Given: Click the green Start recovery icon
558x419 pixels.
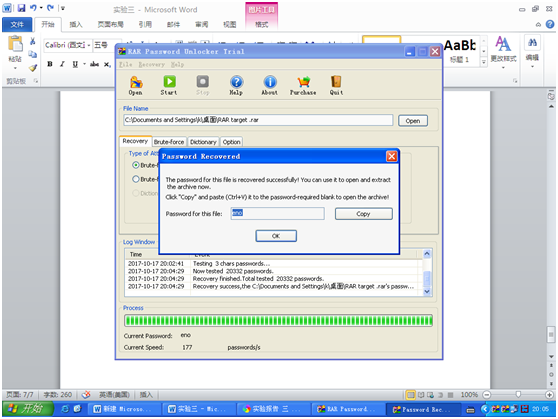Looking at the screenshot, I should (x=169, y=85).
